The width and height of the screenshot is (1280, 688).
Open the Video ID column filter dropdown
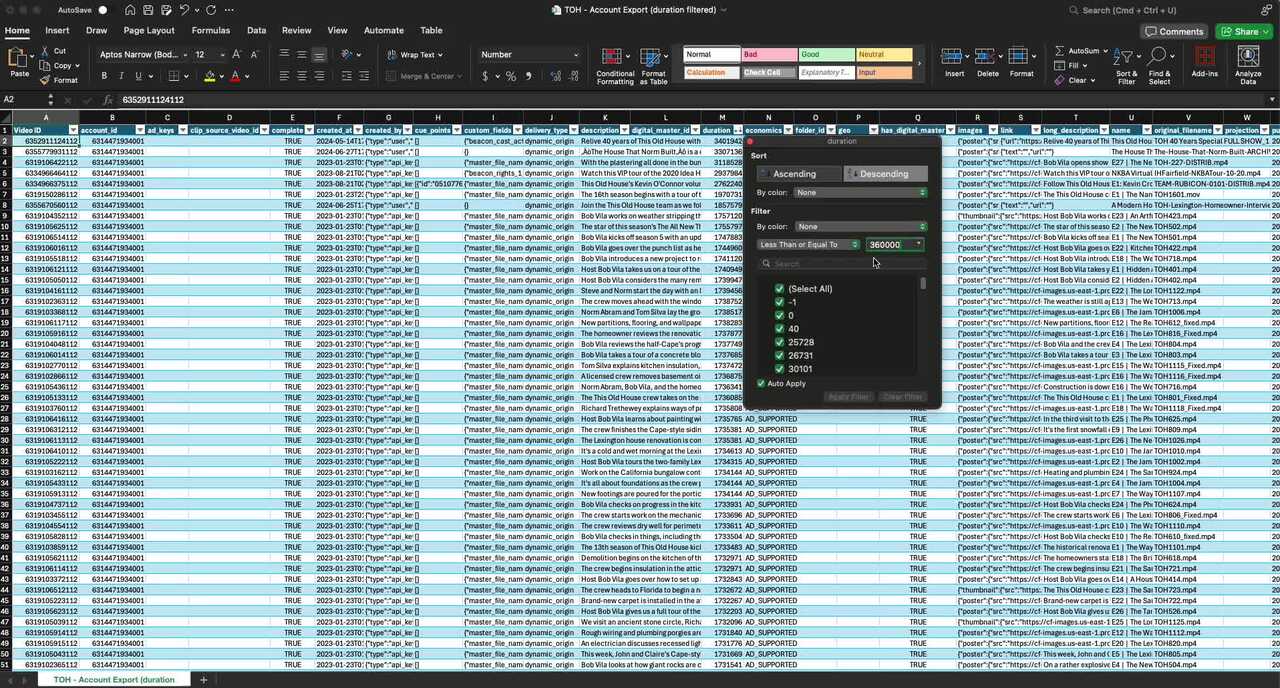click(x=73, y=130)
